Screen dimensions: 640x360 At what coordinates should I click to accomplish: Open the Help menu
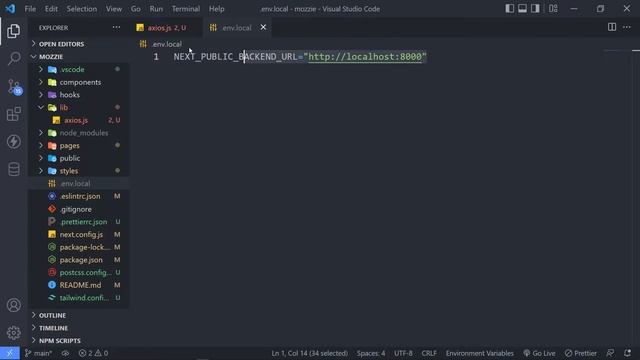click(217, 9)
